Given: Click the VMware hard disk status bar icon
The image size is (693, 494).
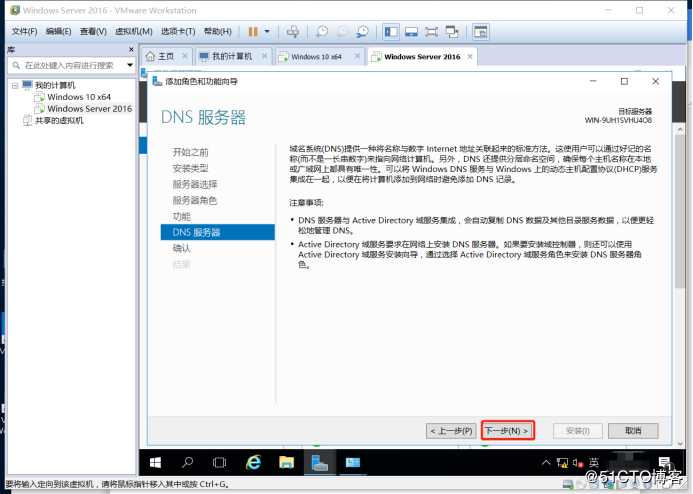Looking at the screenshot, I should 568,484.
